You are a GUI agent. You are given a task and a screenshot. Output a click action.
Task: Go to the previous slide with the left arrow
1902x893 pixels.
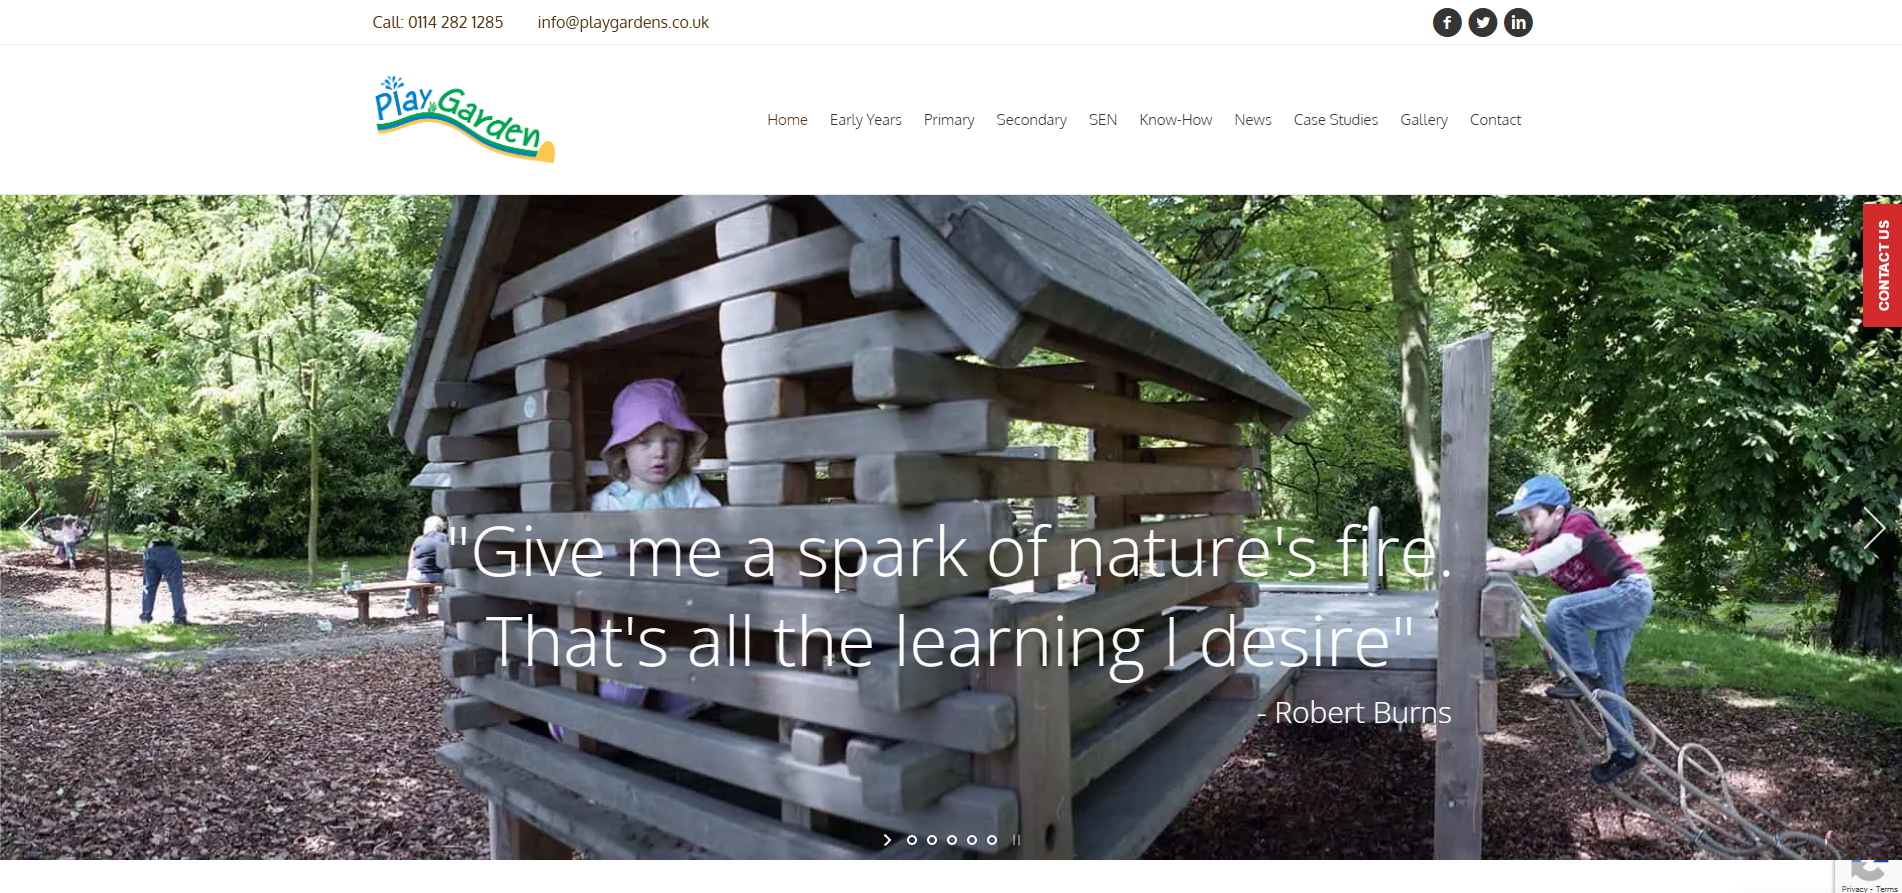point(32,527)
